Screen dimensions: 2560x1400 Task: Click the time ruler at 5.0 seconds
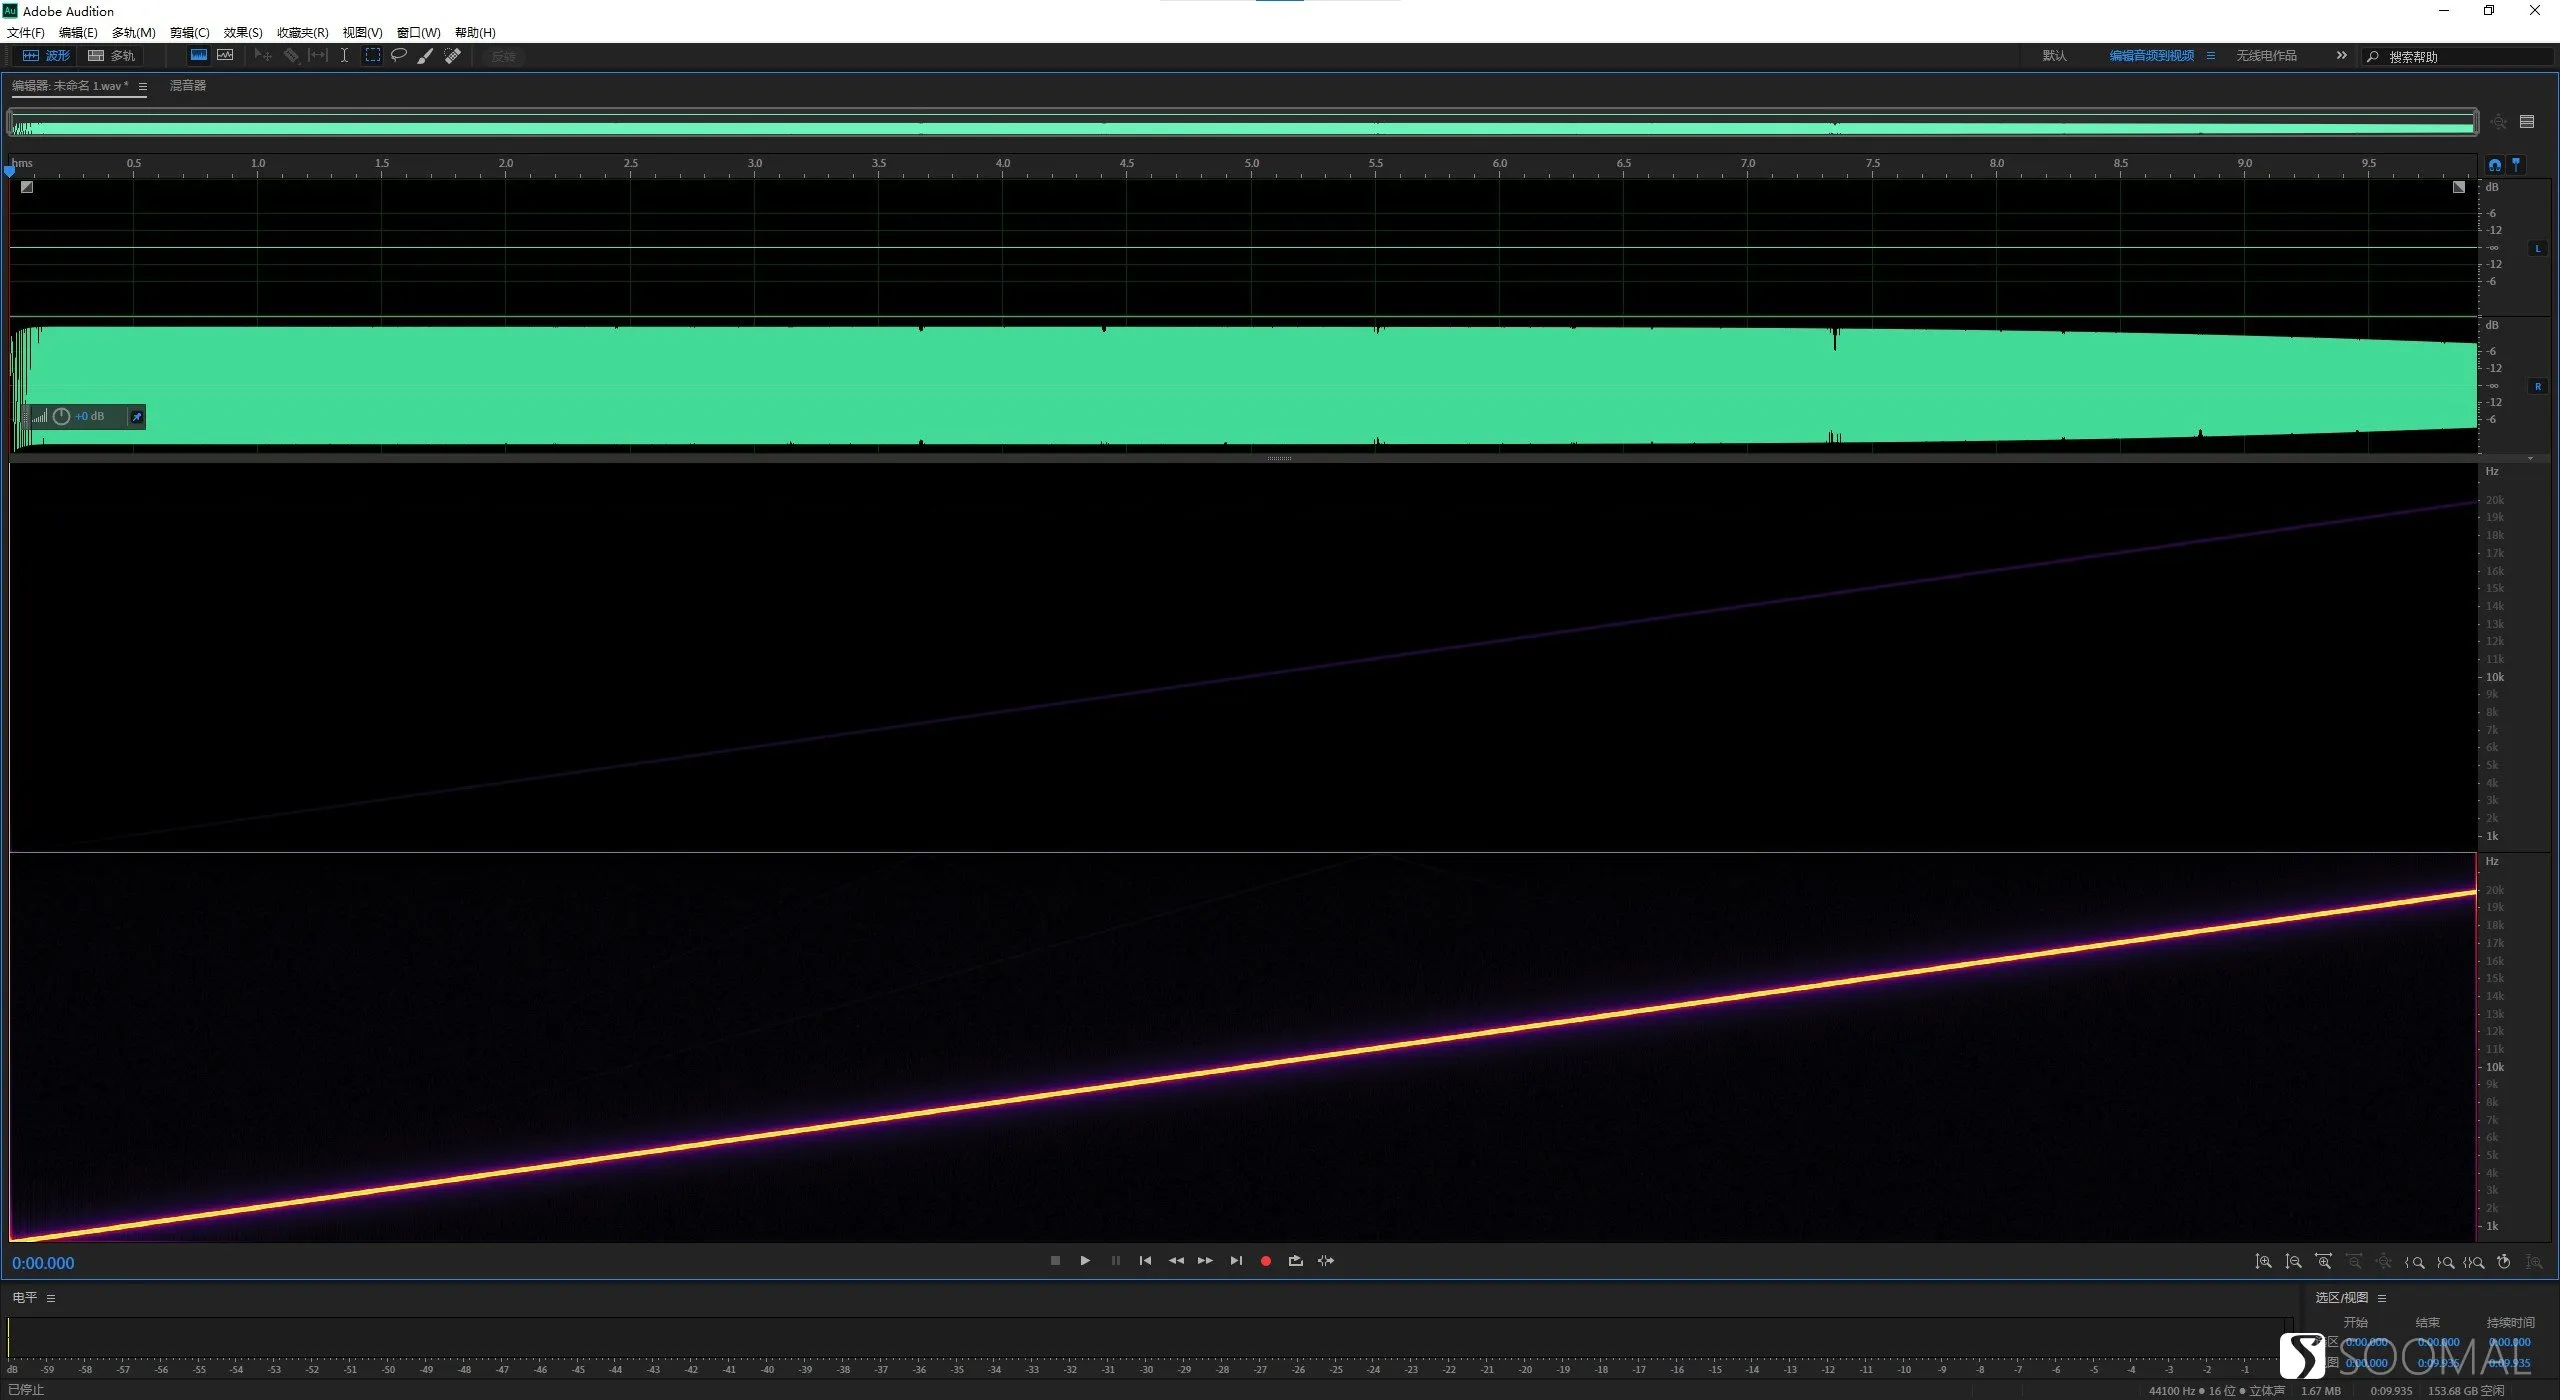tap(1251, 163)
